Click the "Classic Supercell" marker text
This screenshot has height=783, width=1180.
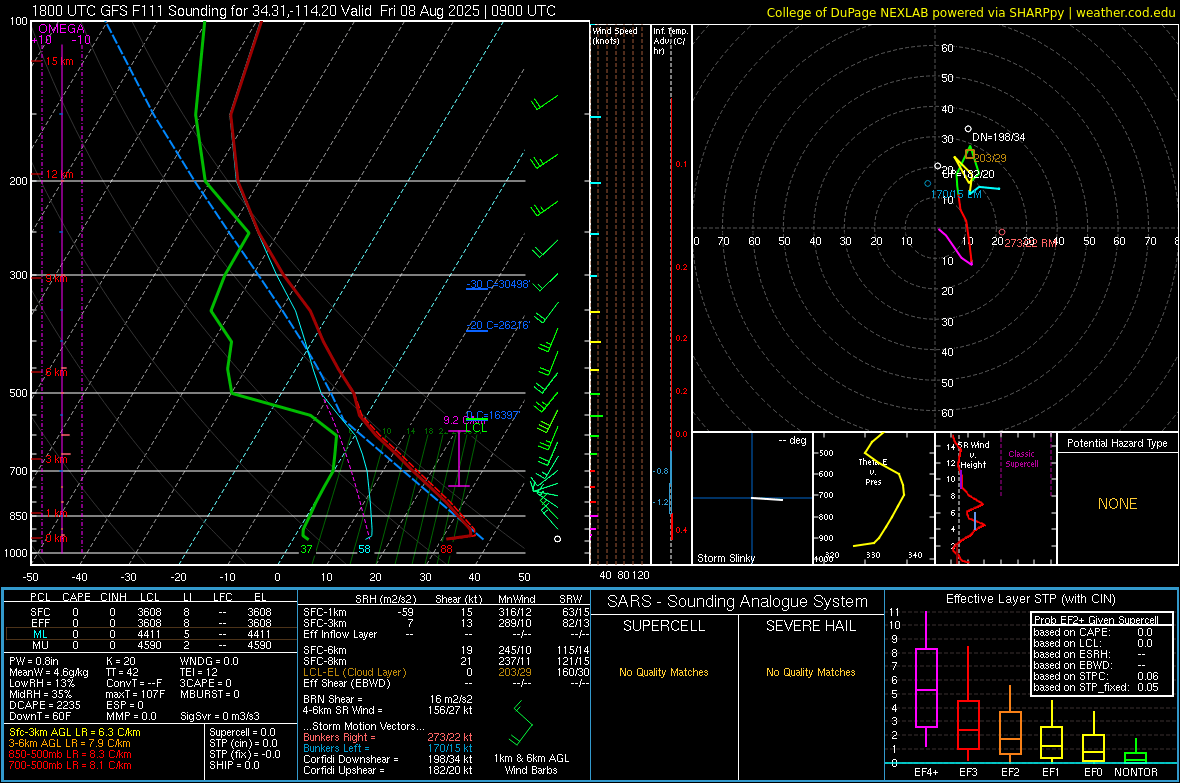click(x=1021, y=459)
